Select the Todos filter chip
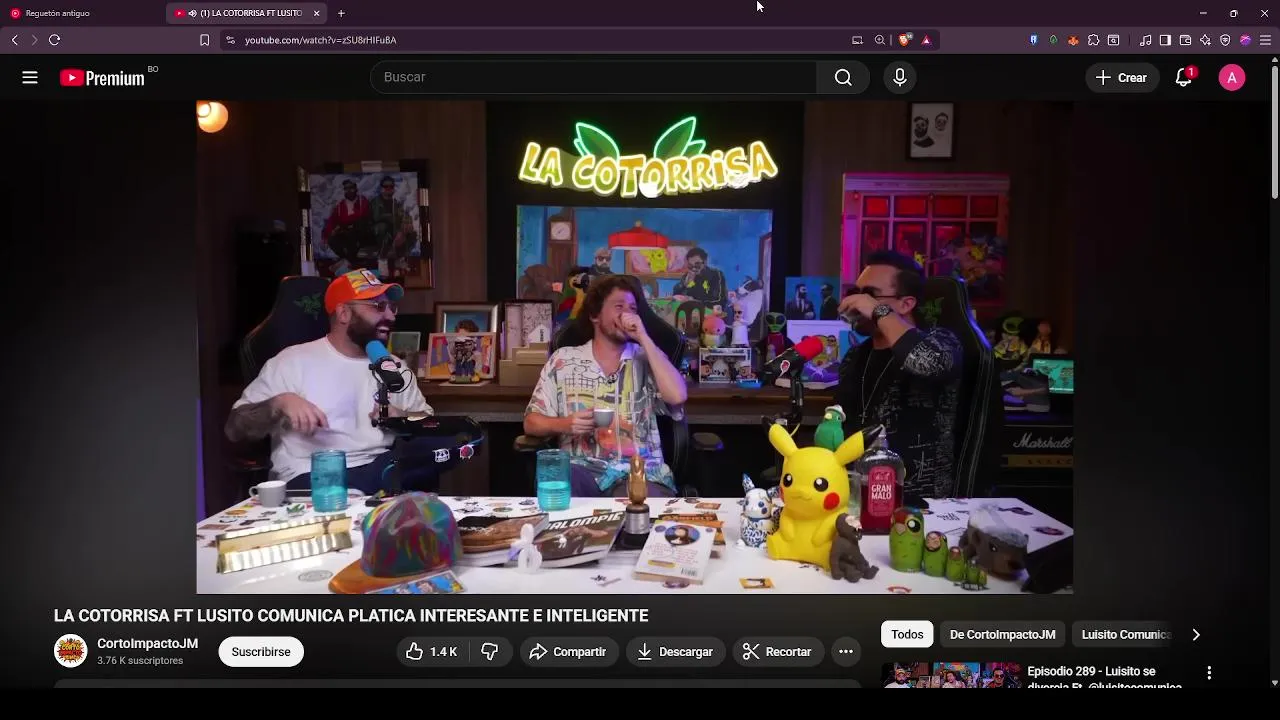 907,634
